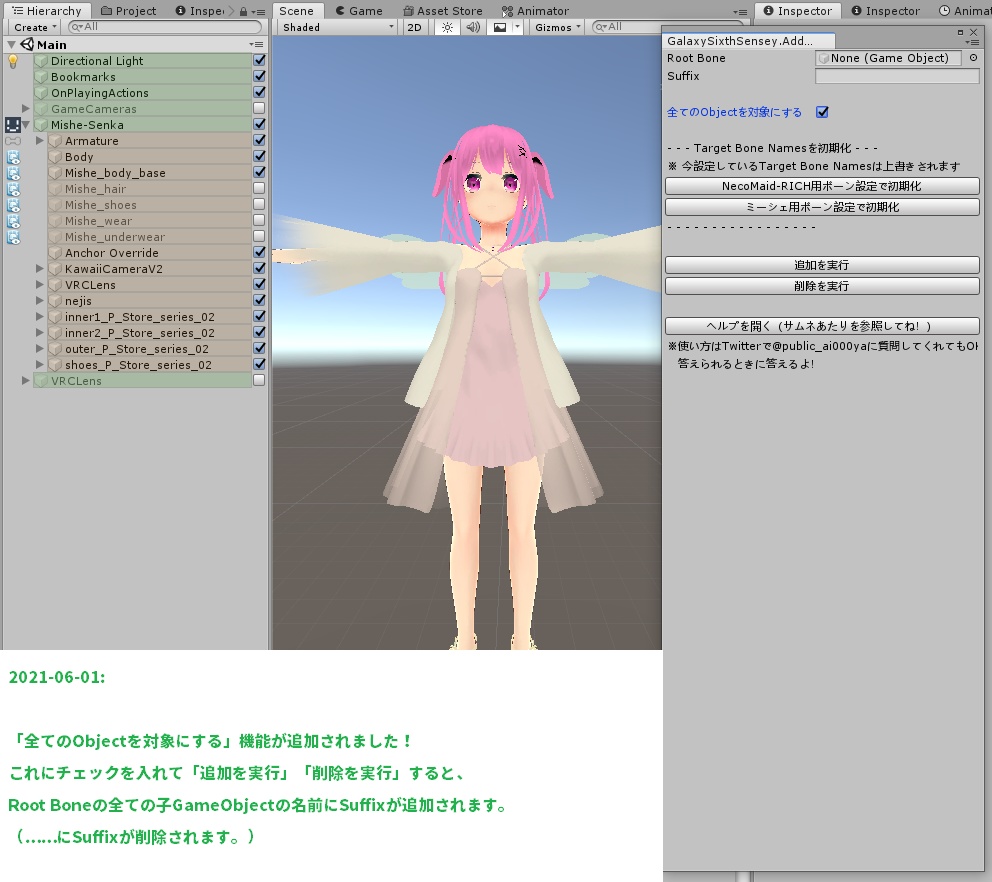The image size is (992, 882).
Task: Open Shaded draw mode dropdown
Action: (x=338, y=27)
